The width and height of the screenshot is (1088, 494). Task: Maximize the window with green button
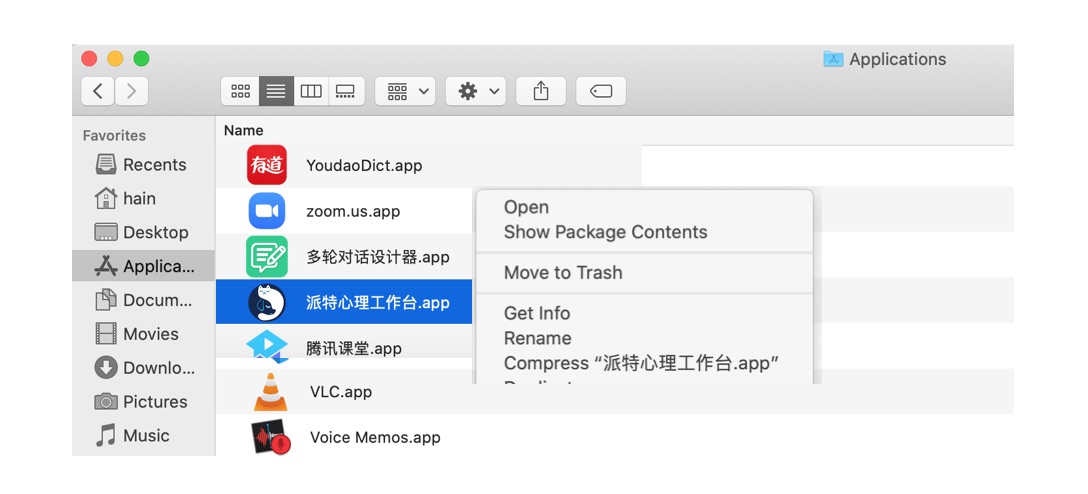pos(142,59)
